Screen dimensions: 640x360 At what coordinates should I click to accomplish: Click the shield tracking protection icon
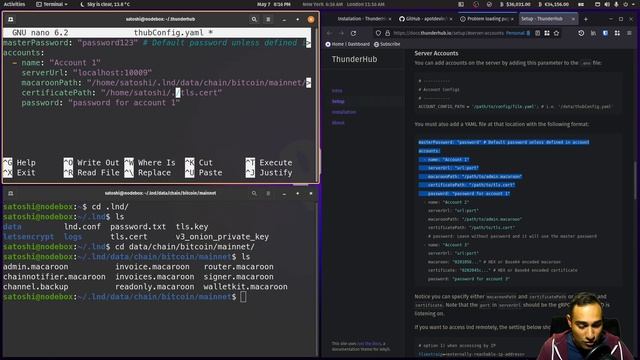(x=378, y=33)
